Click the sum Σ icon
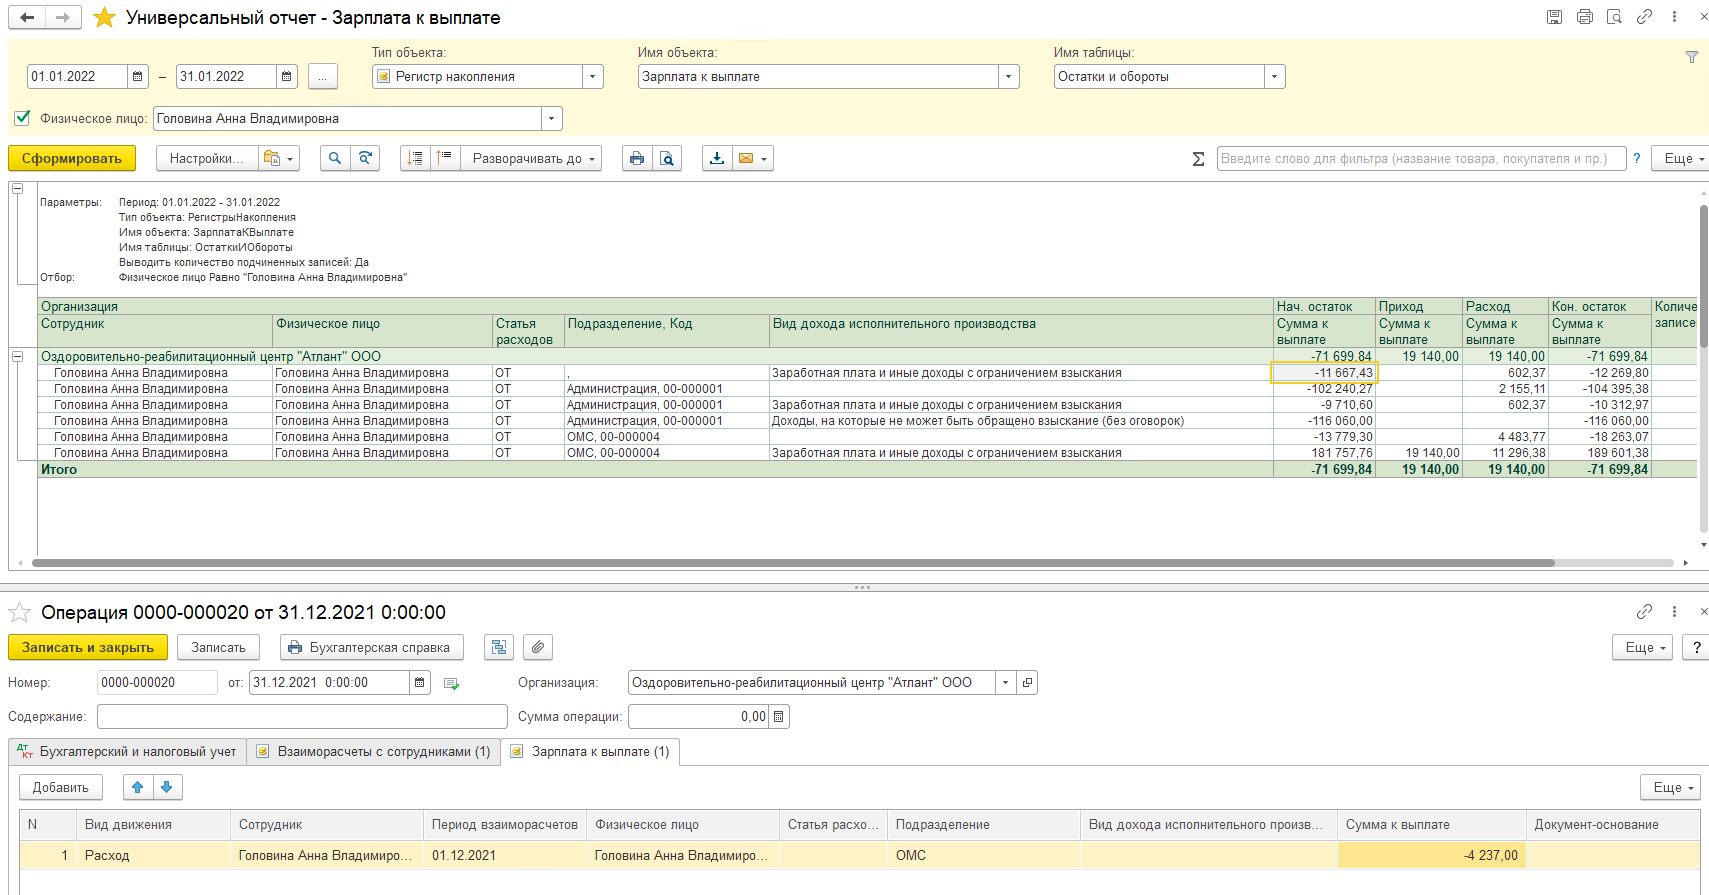This screenshot has height=895, width=1709. (x=1198, y=158)
